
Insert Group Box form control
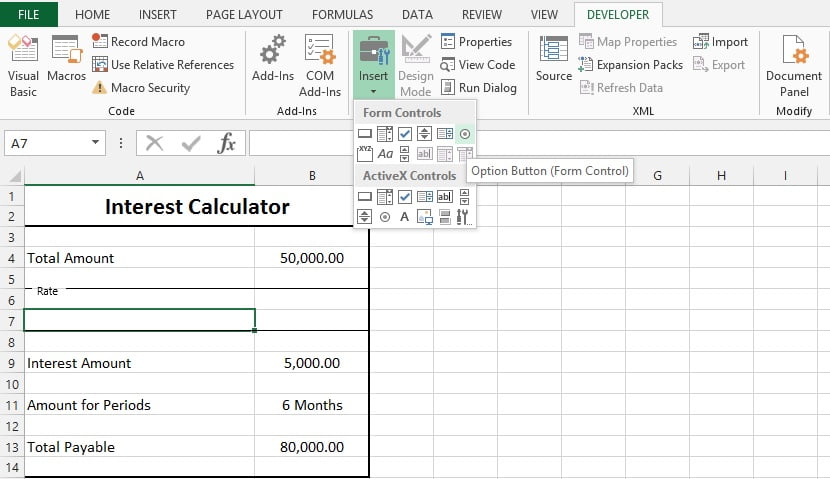tap(365, 153)
